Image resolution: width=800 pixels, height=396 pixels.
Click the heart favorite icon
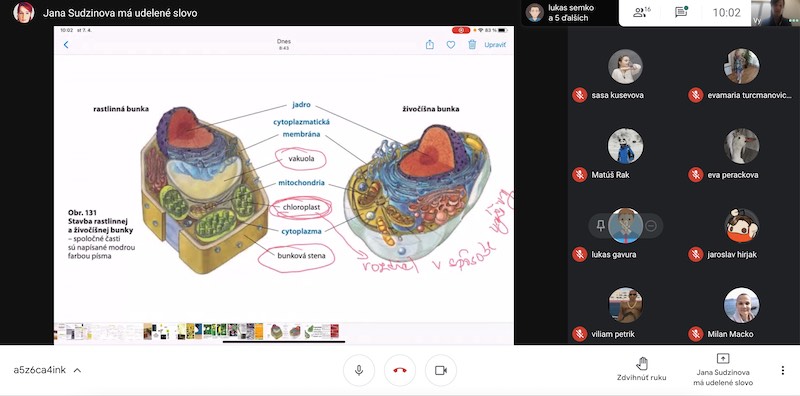(x=451, y=45)
